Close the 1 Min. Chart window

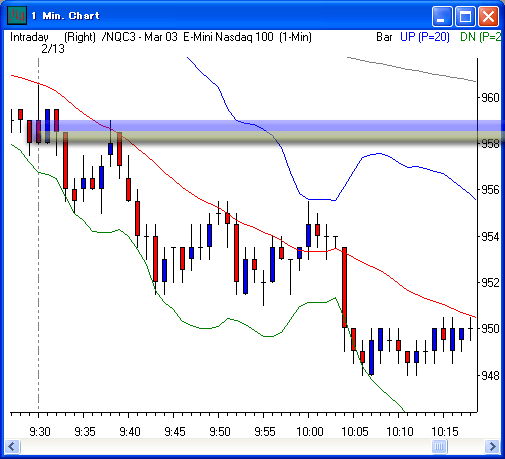click(x=488, y=16)
